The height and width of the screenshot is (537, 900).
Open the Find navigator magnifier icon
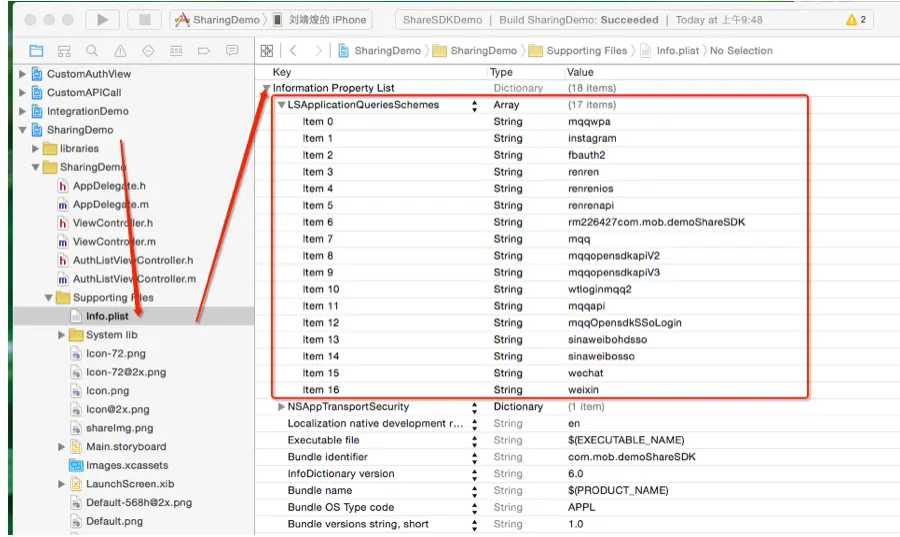pos(92,51)
